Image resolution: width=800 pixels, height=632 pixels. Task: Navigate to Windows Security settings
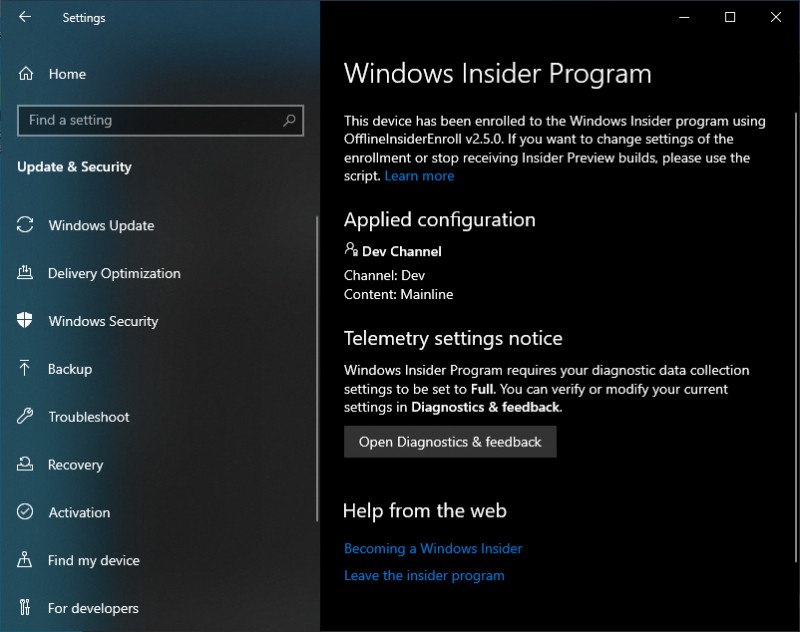point(103,321)
